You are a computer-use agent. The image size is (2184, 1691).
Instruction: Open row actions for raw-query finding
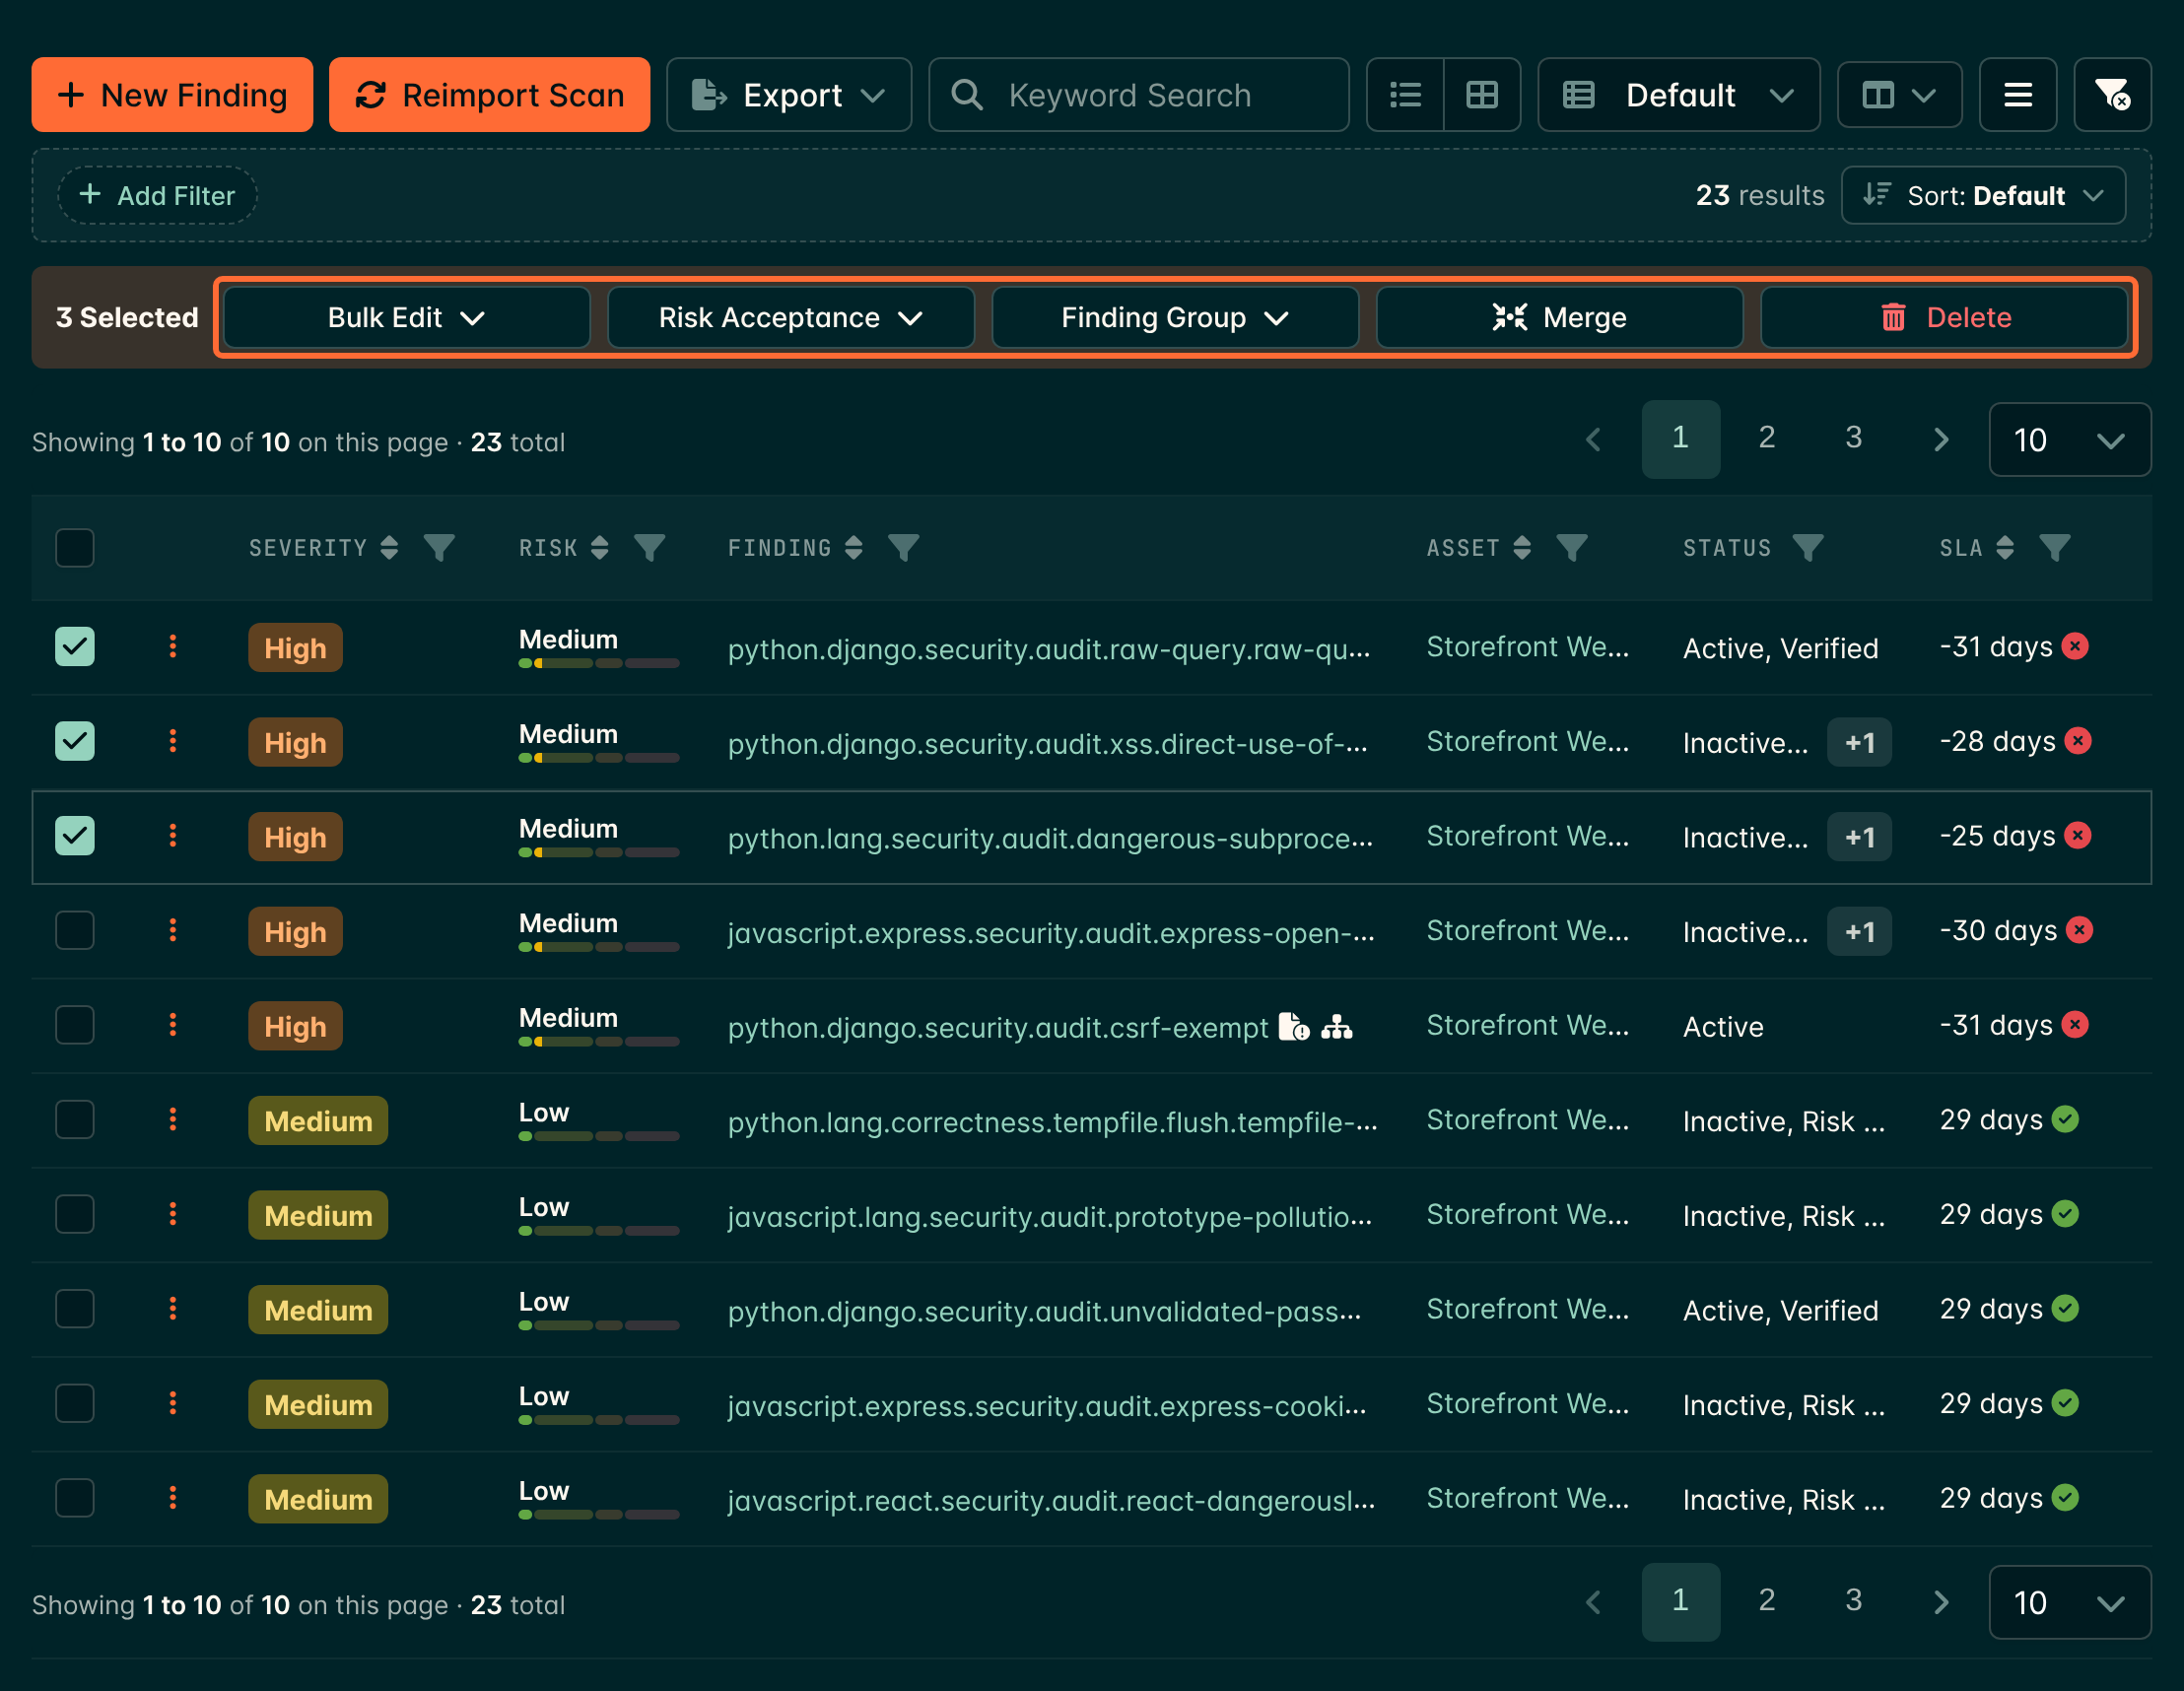[x=172, y=646]
